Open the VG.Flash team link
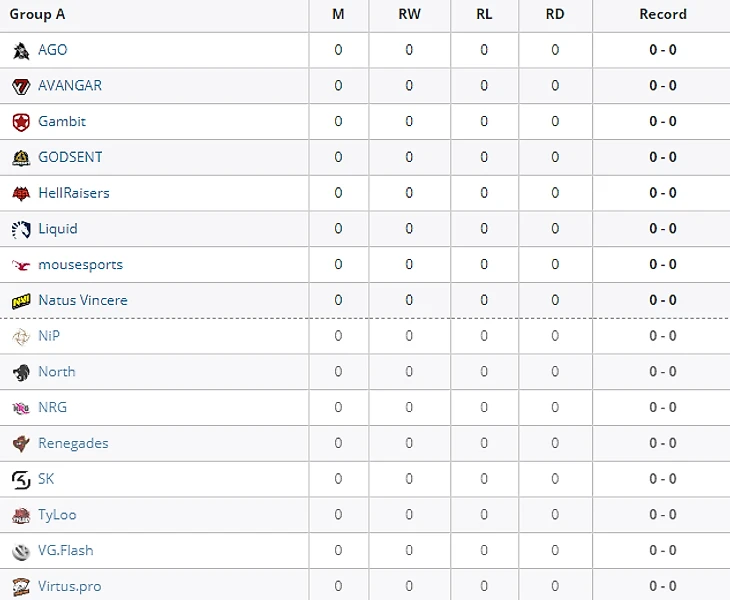This screenshot has width=730, height=600. (x=66, y=550)
